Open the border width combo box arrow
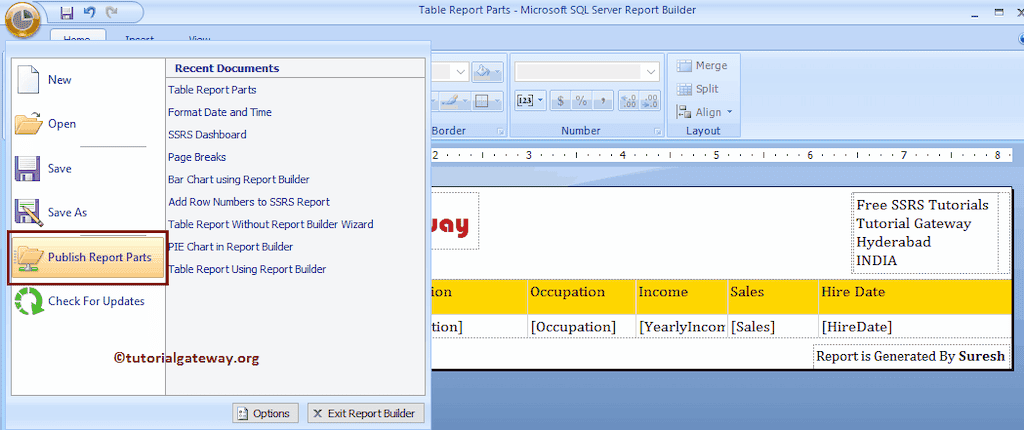This screenshot has width=1024, height=430. [460, 71]
